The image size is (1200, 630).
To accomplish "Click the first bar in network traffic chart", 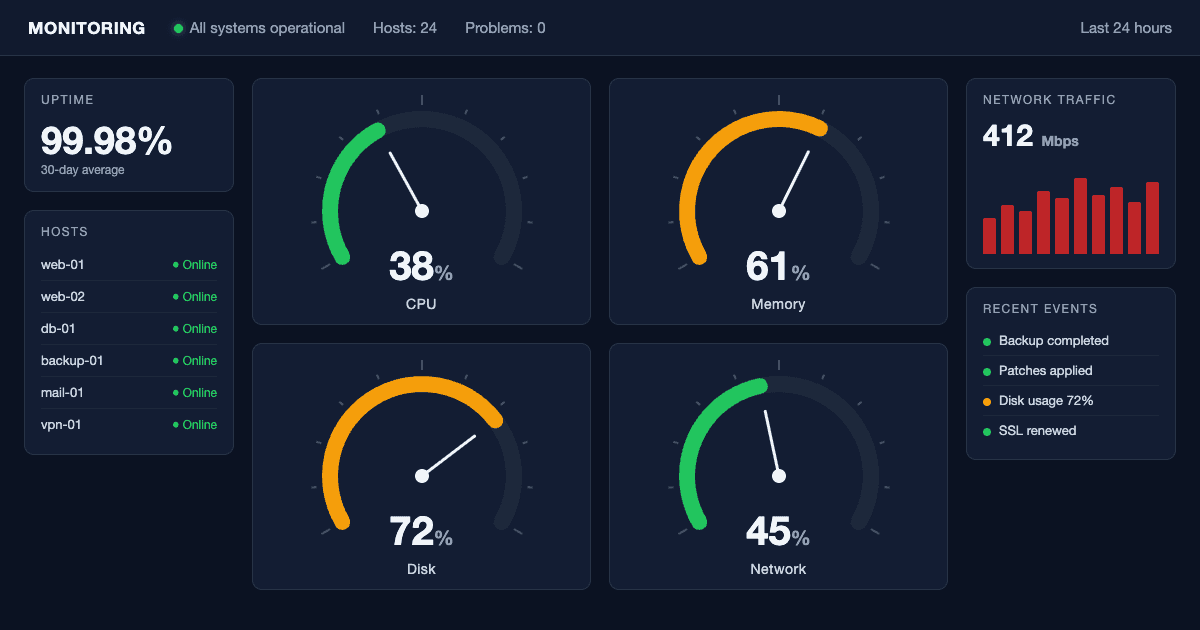I will click(989, 236).
